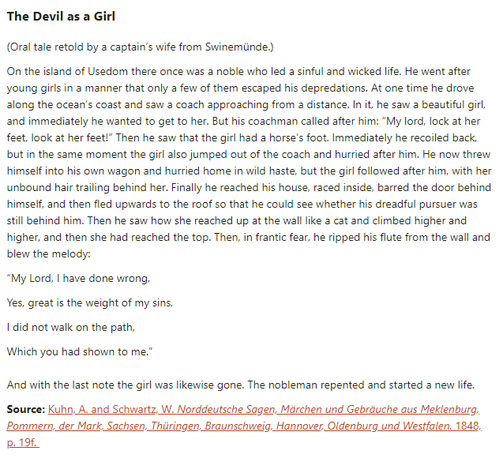This screenshot has width=503, height=458.
Task: Click the verse line My Lord, I have done wrong
Action: (x=78, y=278)
